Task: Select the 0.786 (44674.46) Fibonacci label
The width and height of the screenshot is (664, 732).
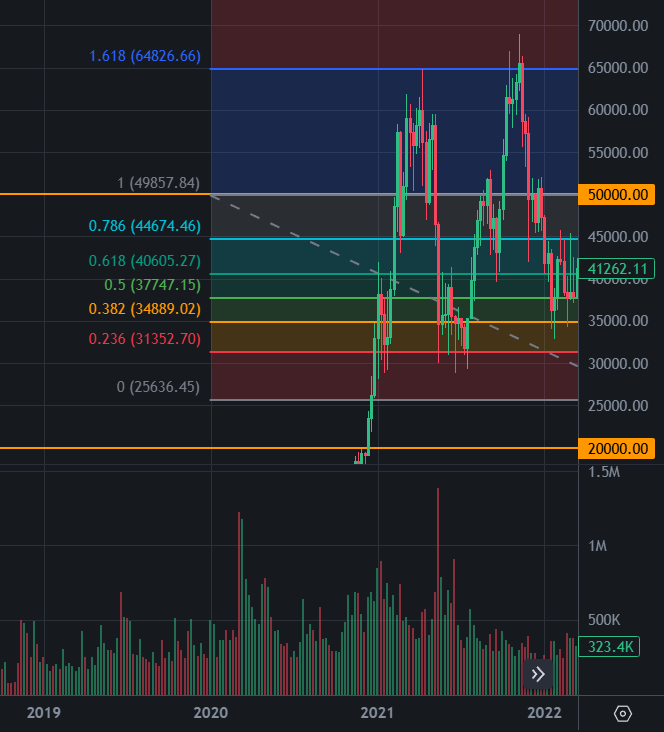Action: point(145,226)
